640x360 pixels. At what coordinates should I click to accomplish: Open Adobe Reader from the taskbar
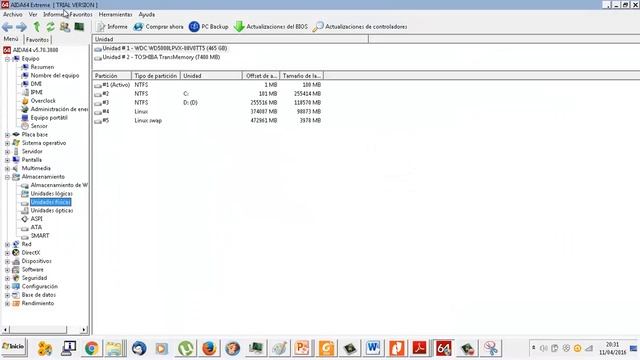pos(420,348)
